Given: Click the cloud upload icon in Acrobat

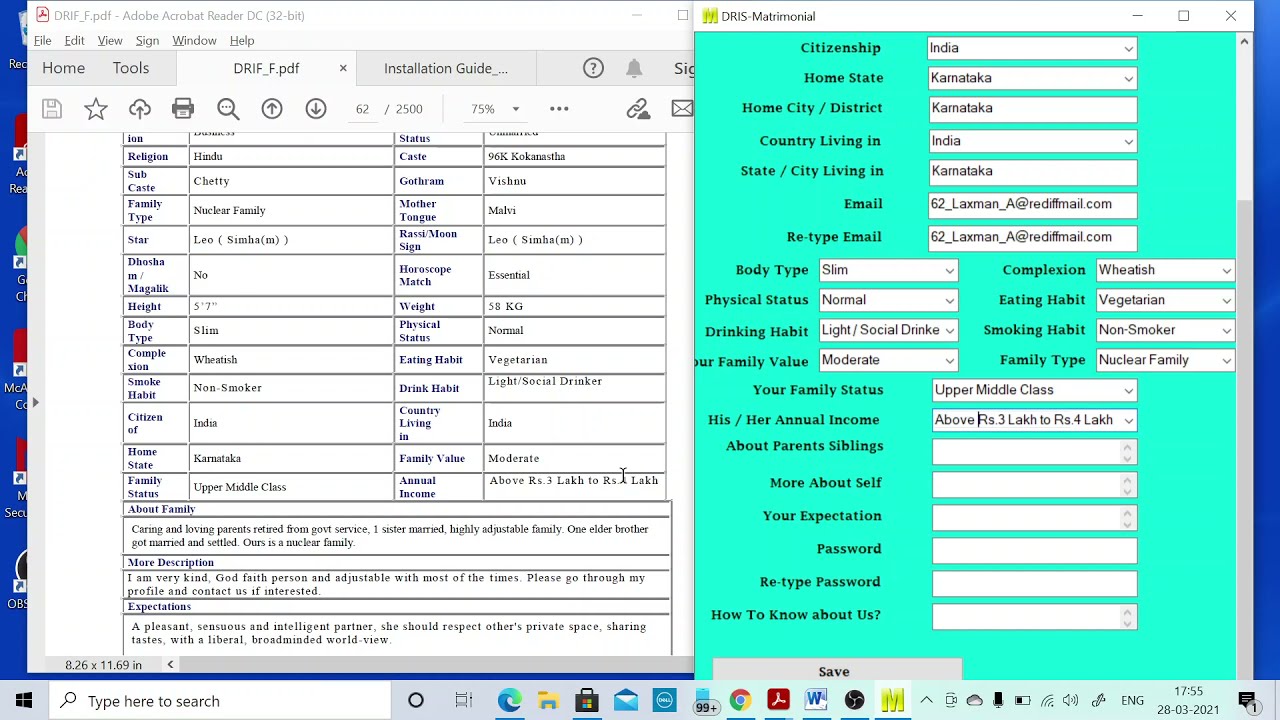Looking at the screenshot, I should coord(140,108).
